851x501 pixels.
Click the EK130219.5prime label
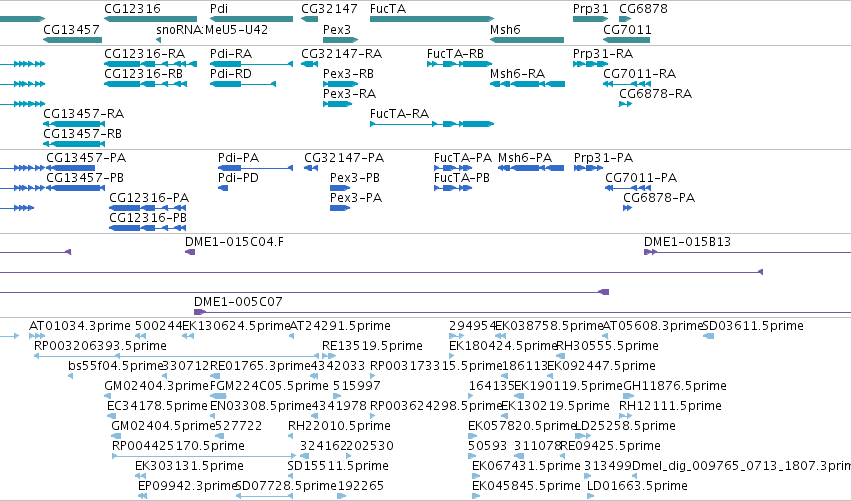(555, 406)
